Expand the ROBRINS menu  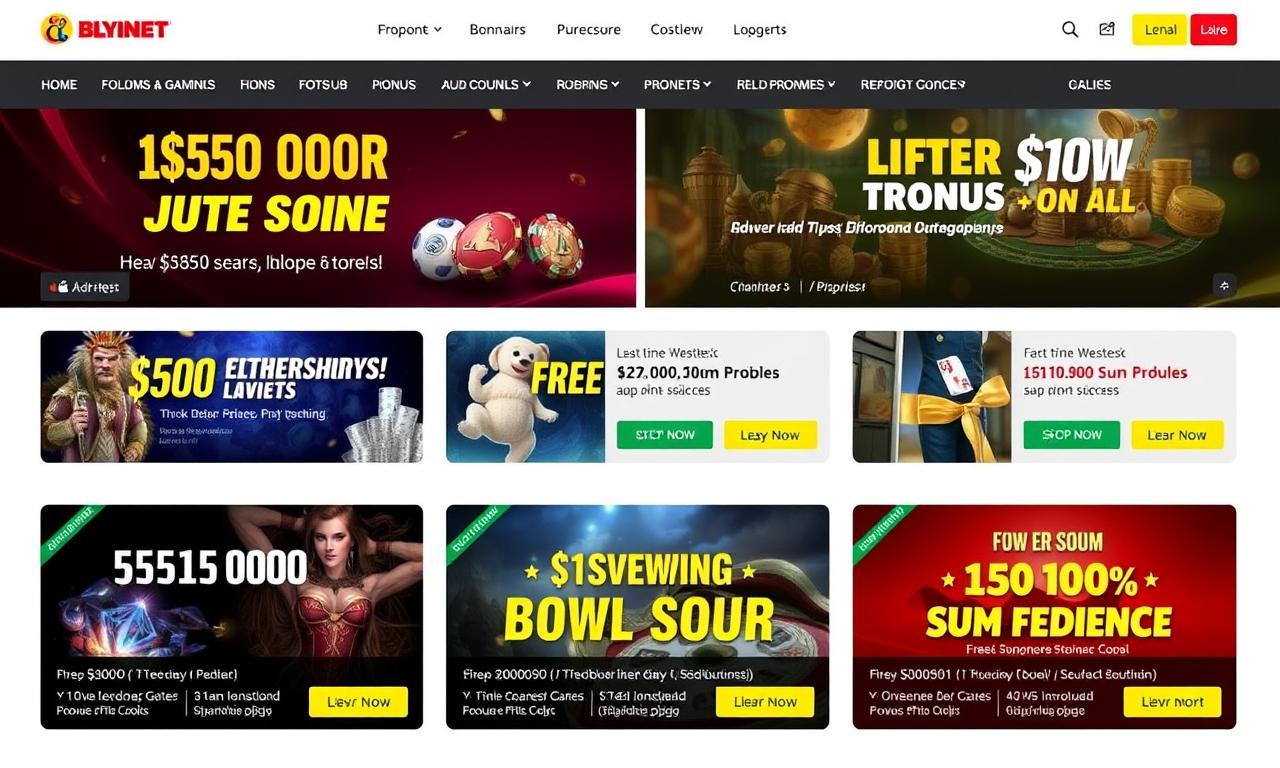(x=588, y=85)
